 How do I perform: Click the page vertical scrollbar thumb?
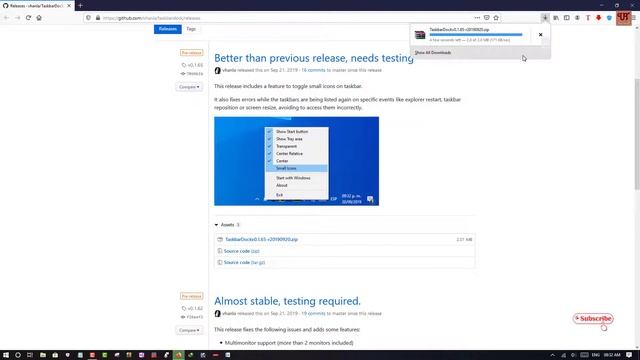pos(637,134)
